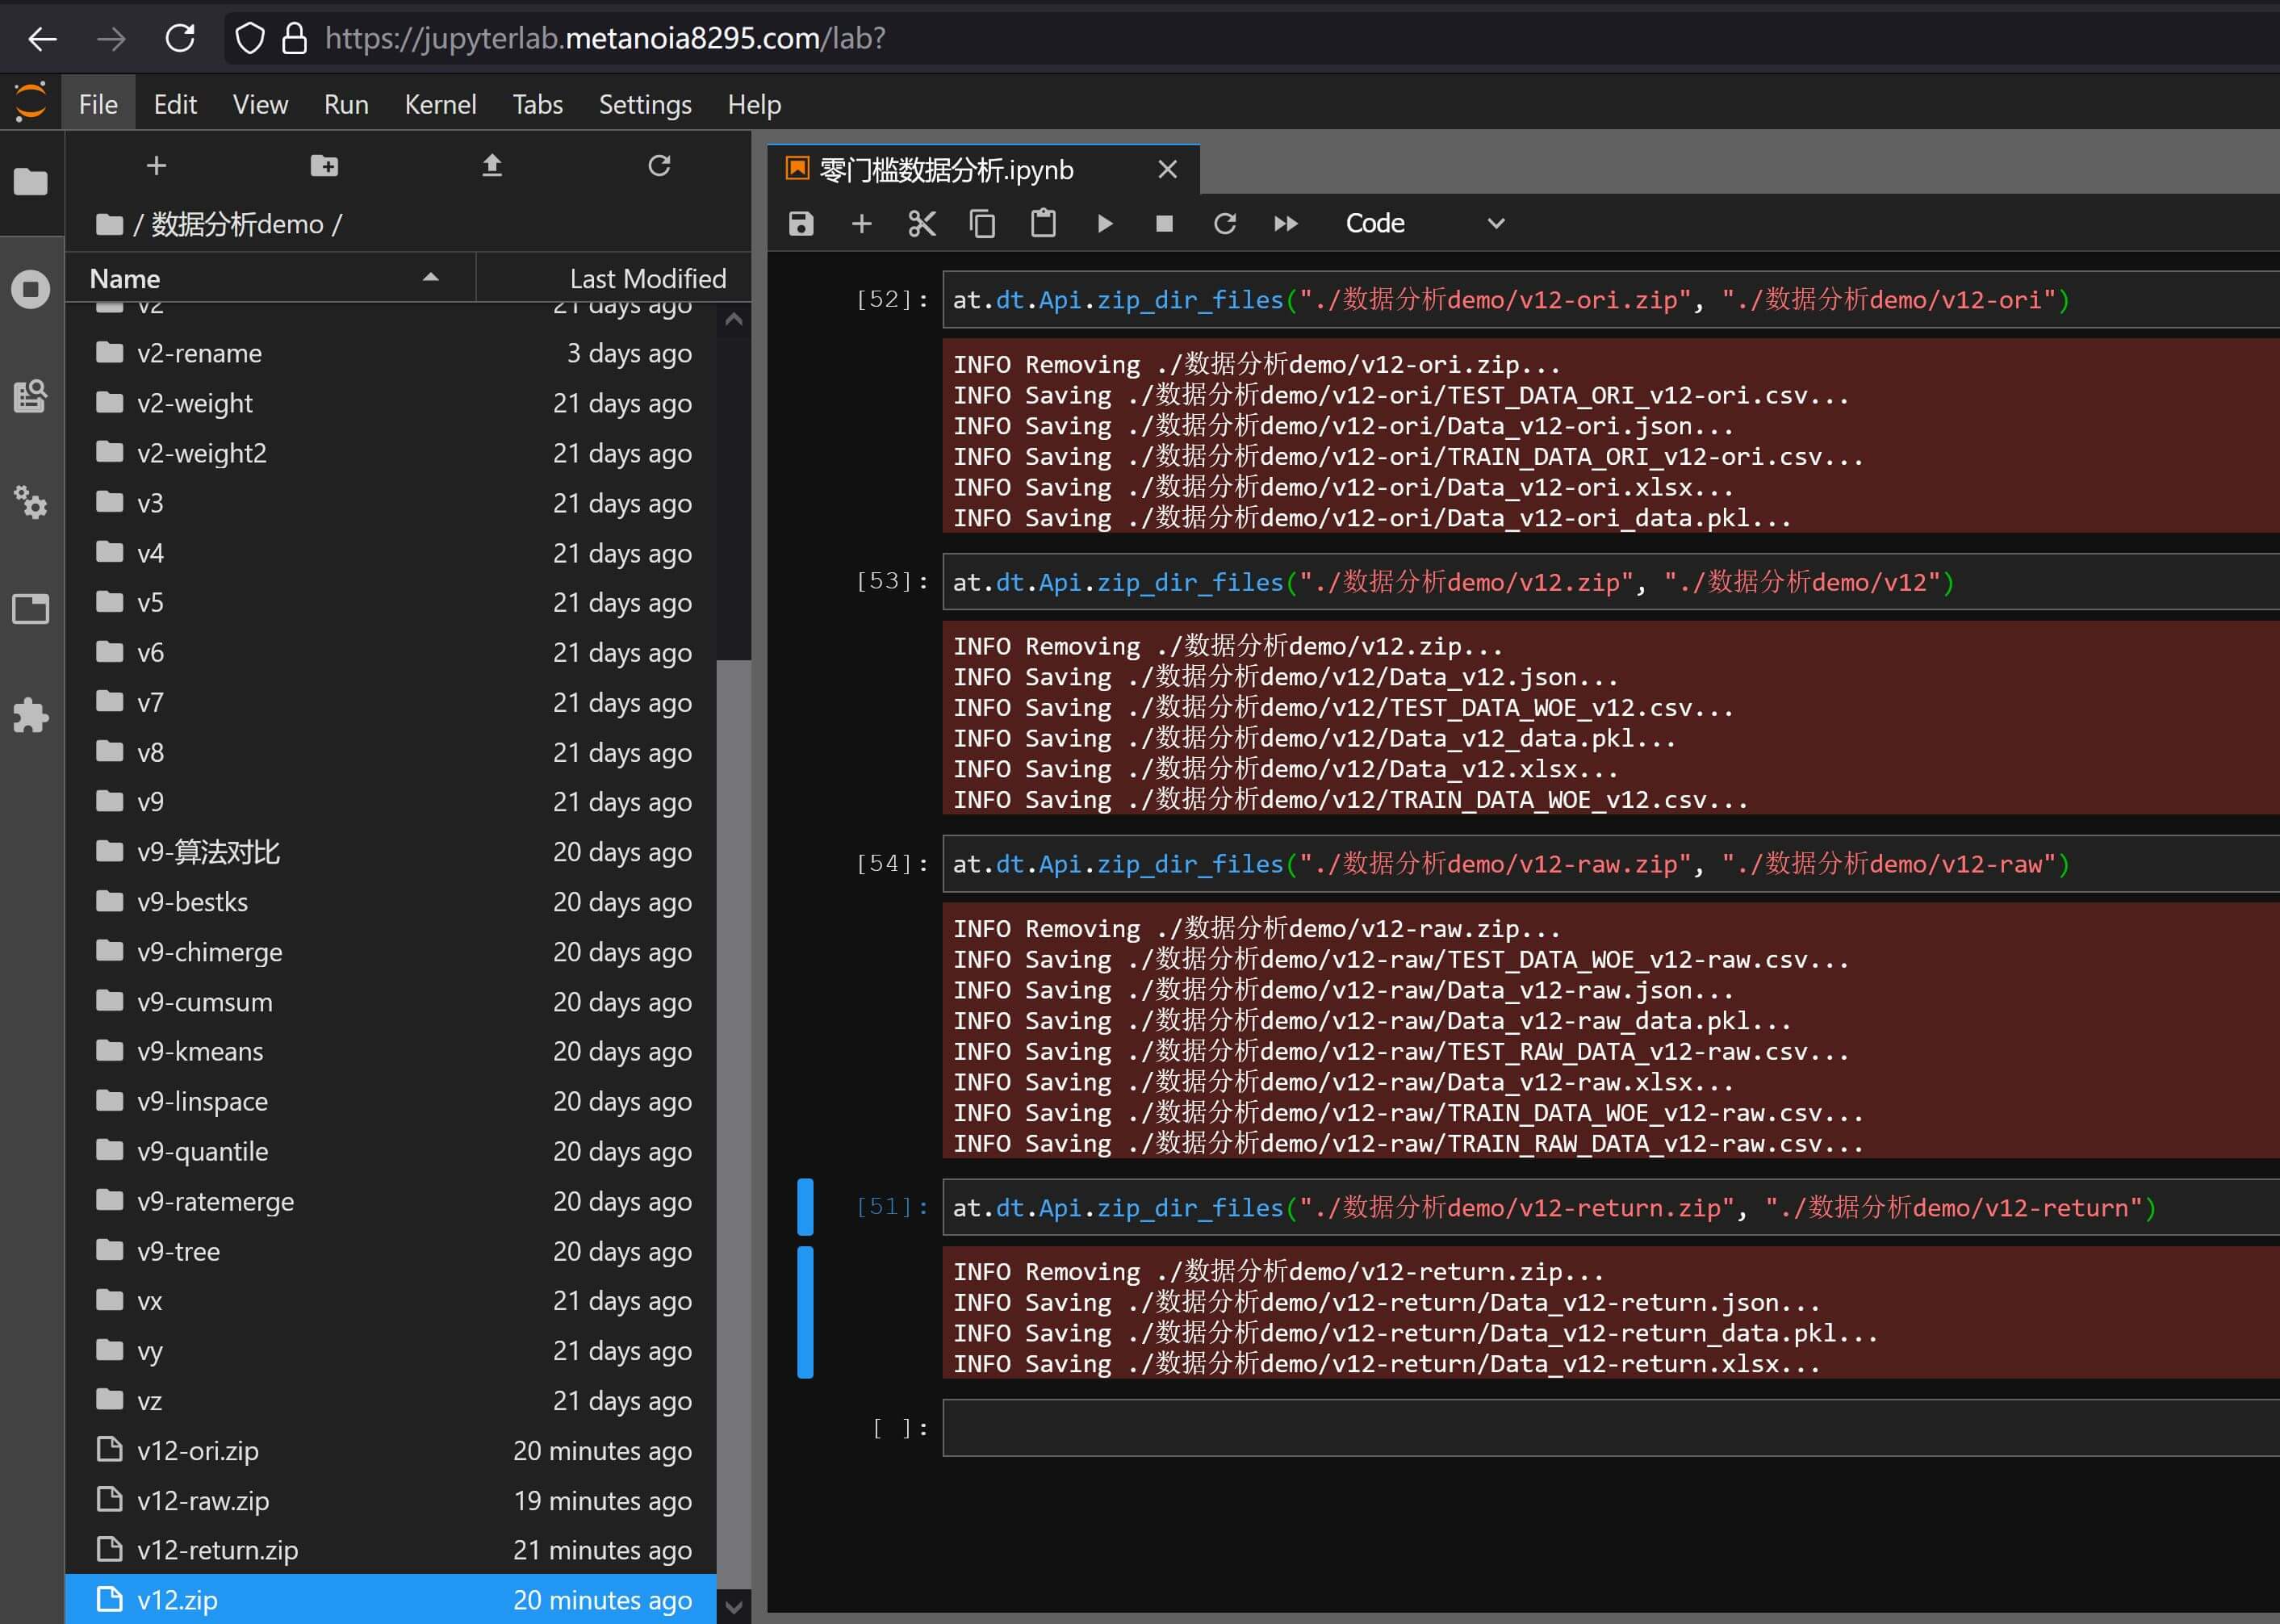Click the upload files icon

491,165
